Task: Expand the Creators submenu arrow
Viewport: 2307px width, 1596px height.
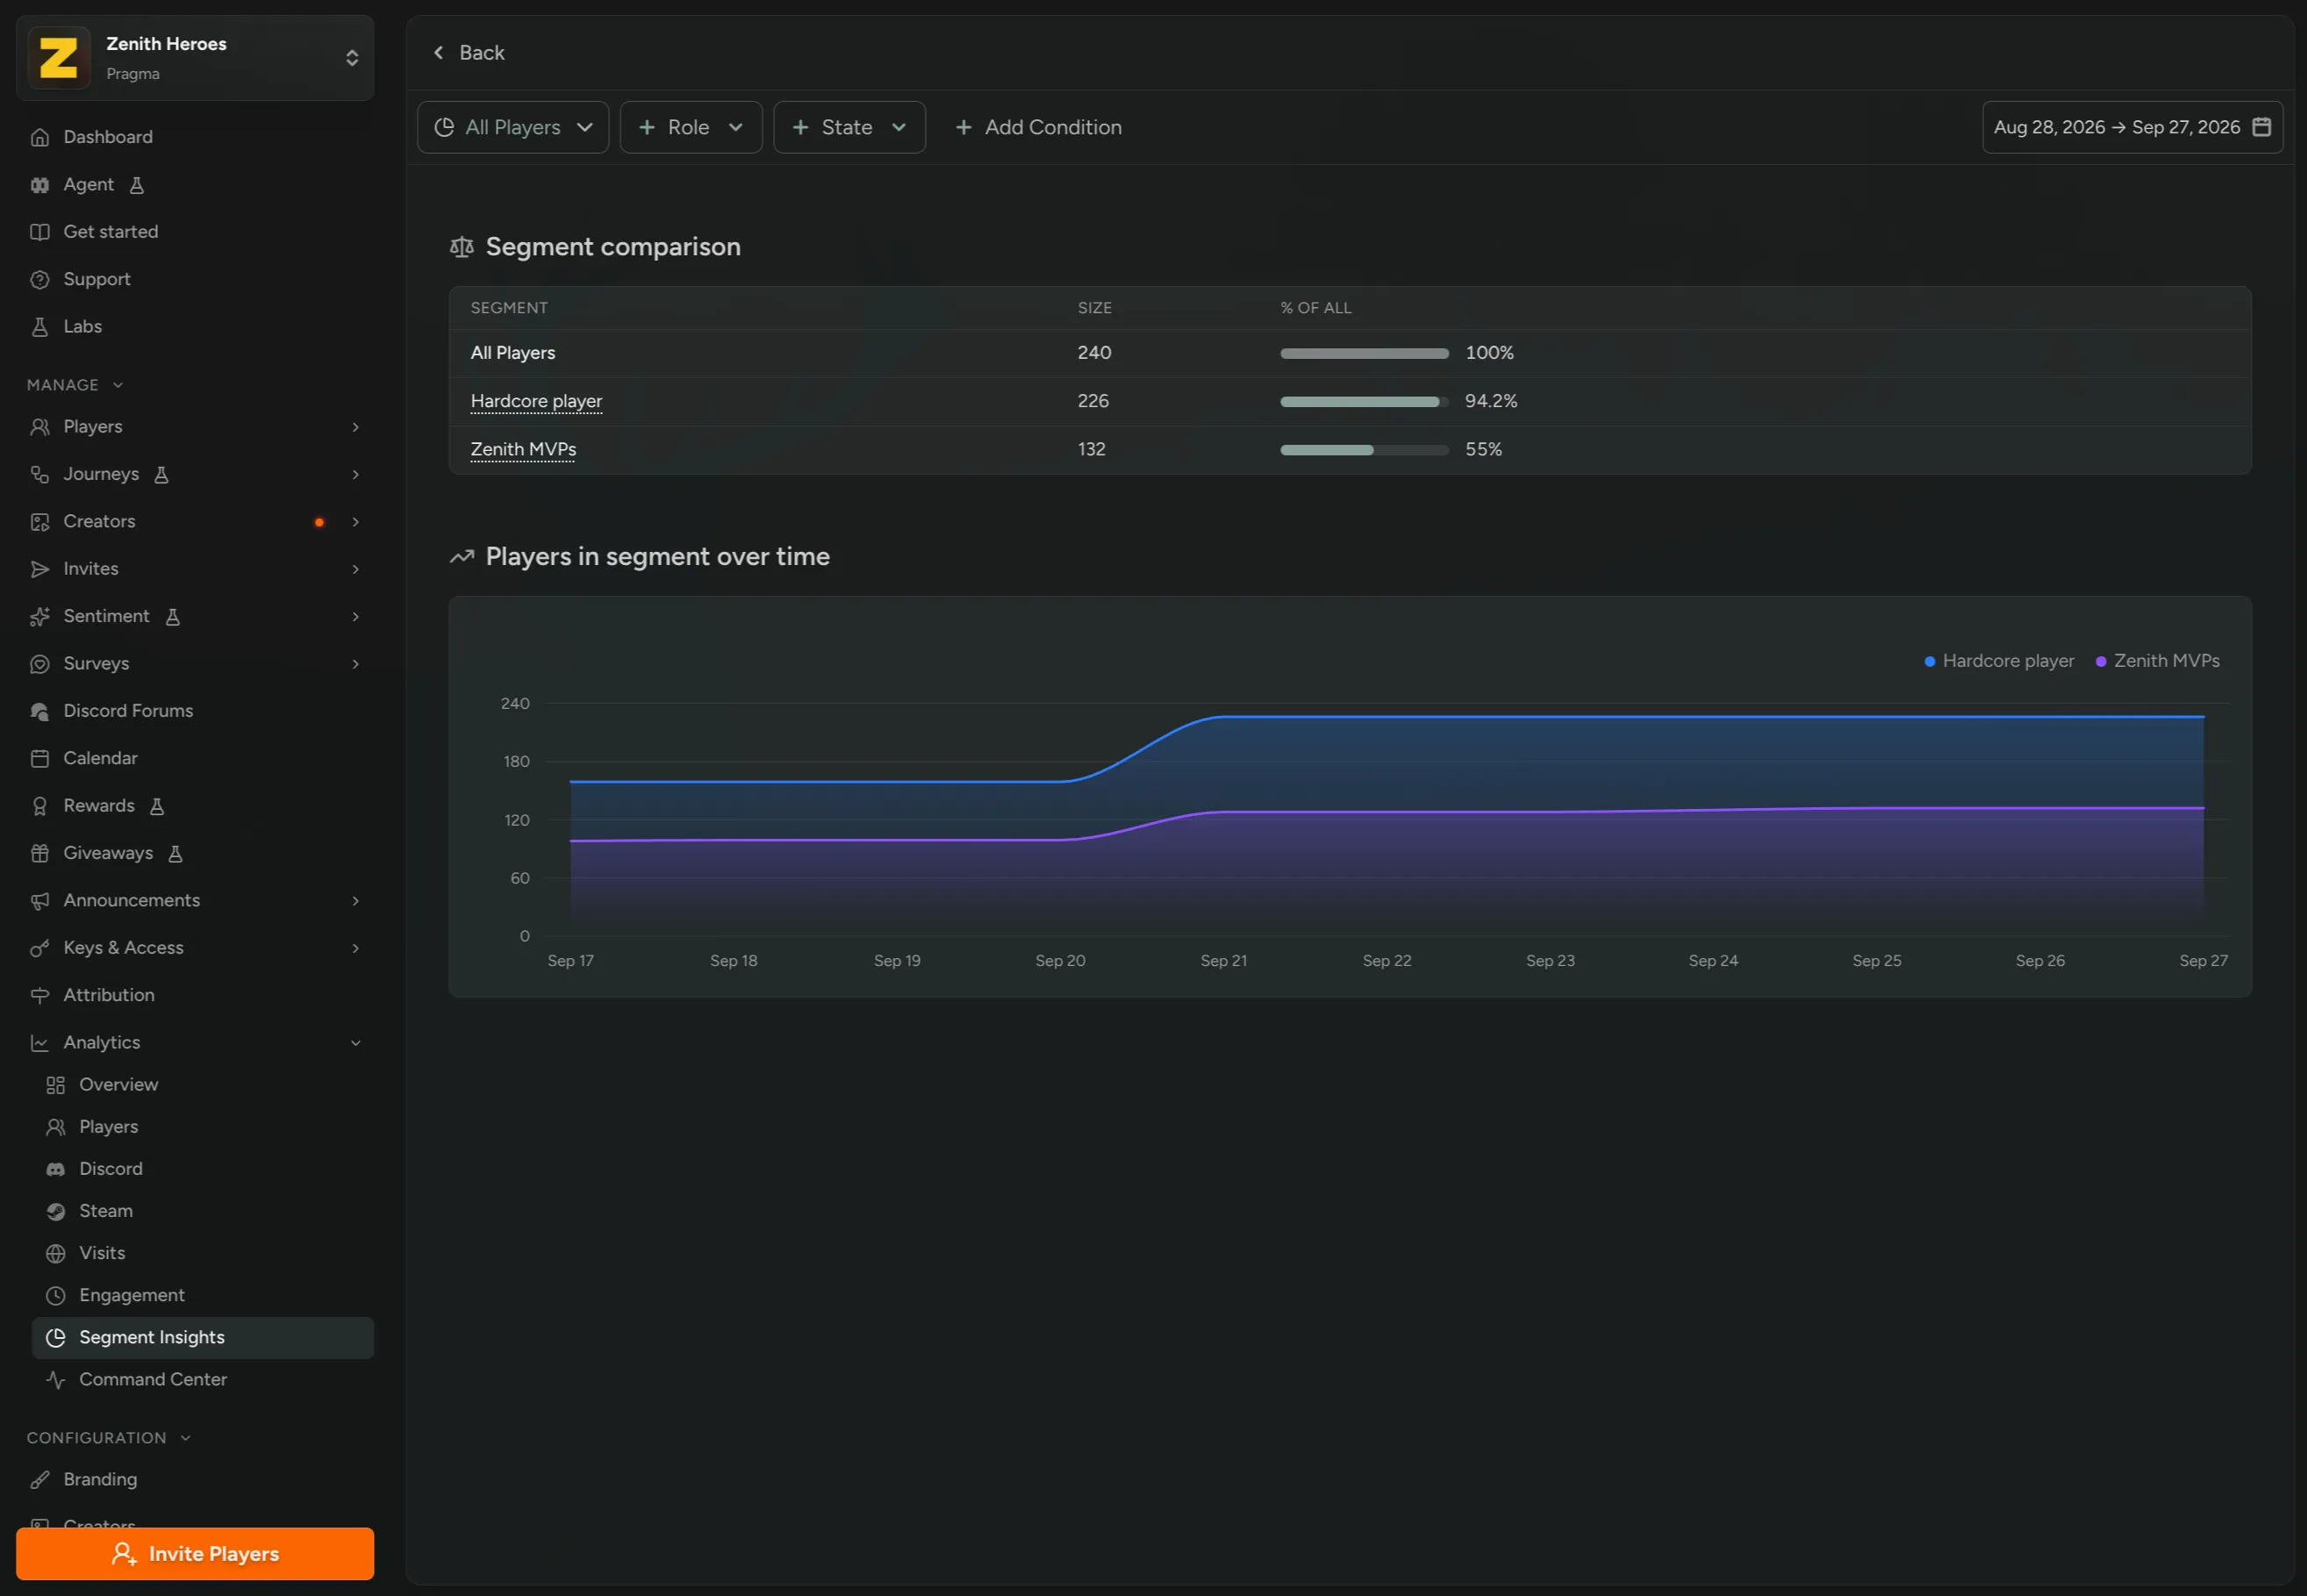Action: pyautogui.click(x=355, y=522)
